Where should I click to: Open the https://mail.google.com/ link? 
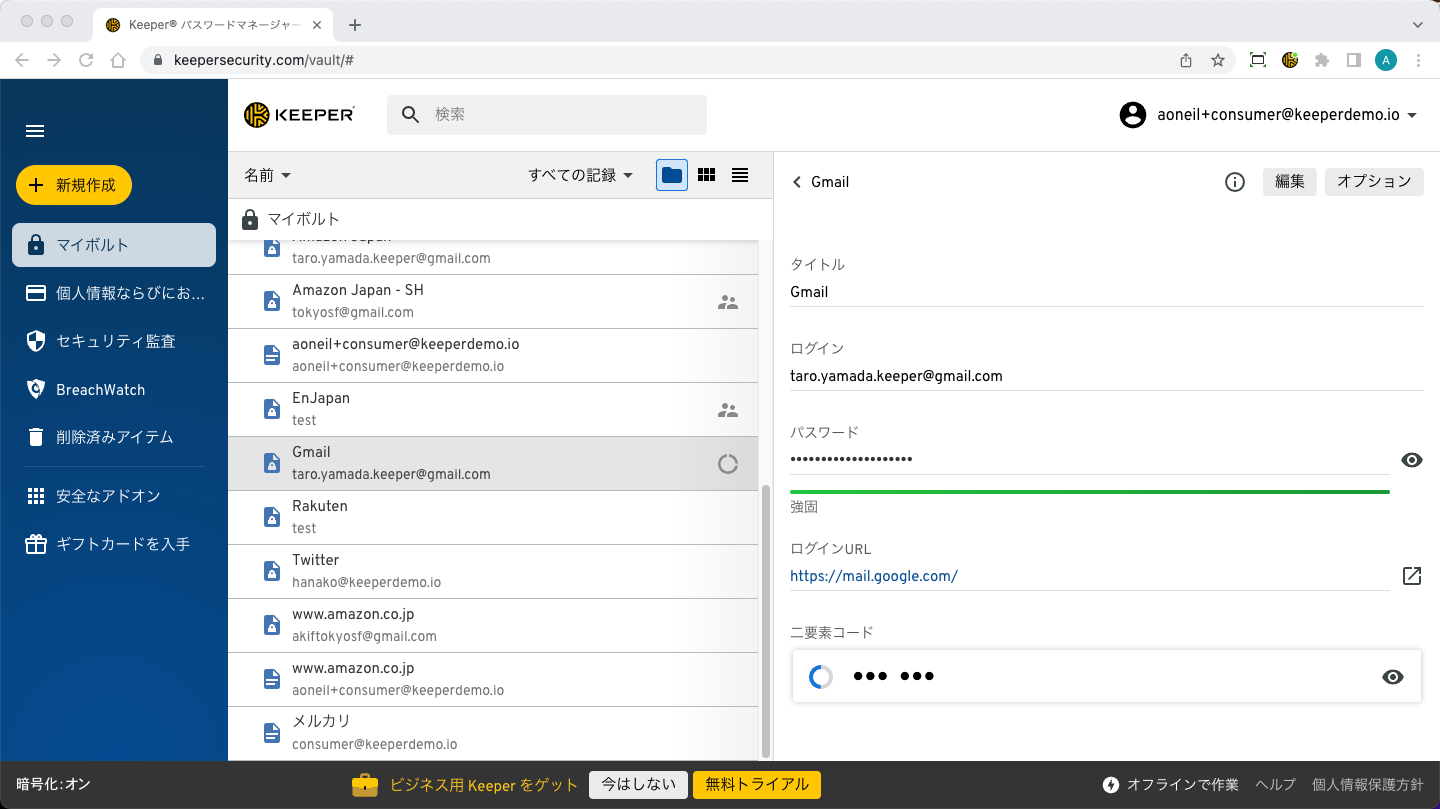(873, 576)
